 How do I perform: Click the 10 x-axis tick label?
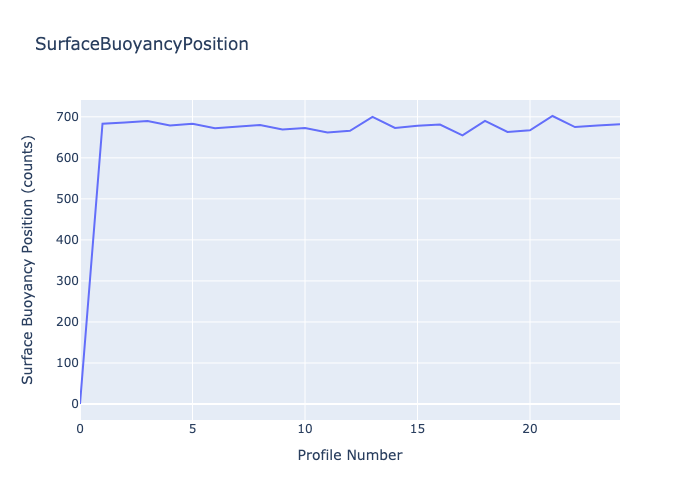click(305, 428)
